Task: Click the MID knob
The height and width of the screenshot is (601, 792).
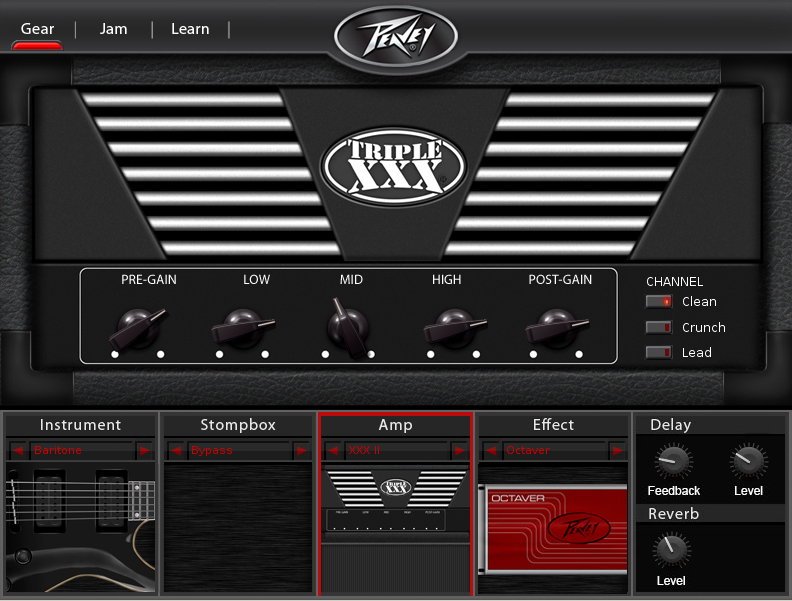Action: click(348, 328)
